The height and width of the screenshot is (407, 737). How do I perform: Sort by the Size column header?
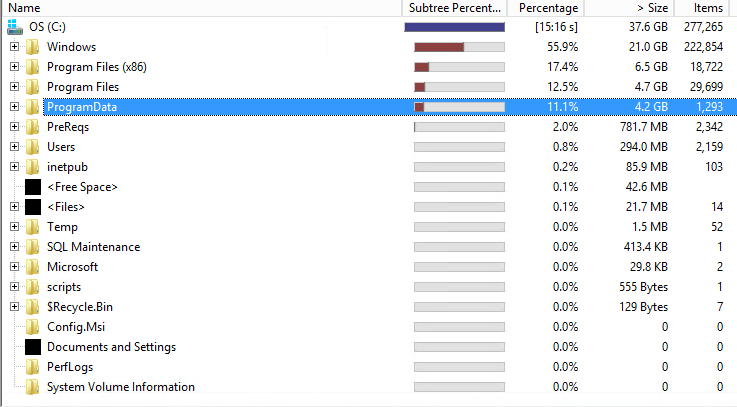click(x=629, y=8)
